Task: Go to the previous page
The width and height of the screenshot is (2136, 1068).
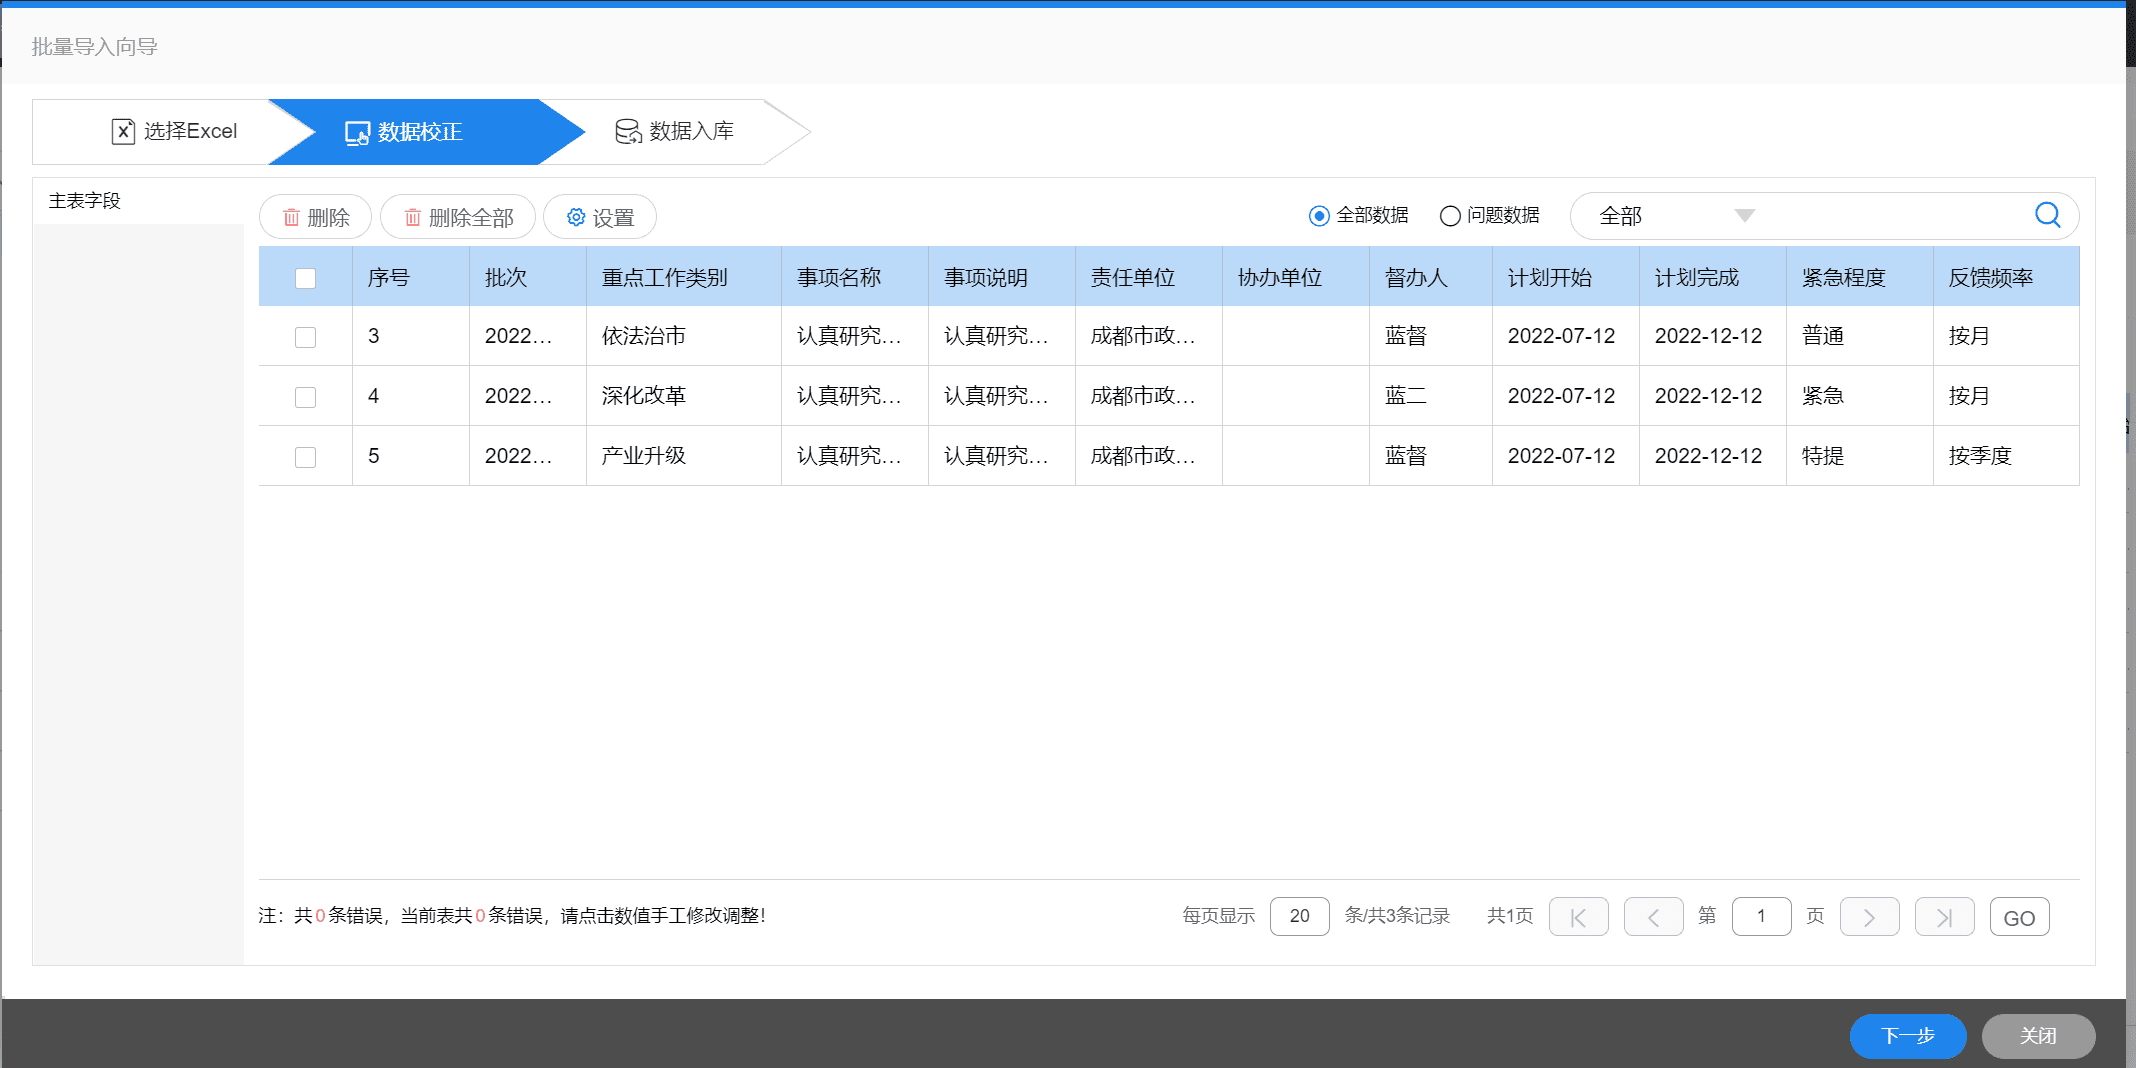Action: (x=1653, y=917)
